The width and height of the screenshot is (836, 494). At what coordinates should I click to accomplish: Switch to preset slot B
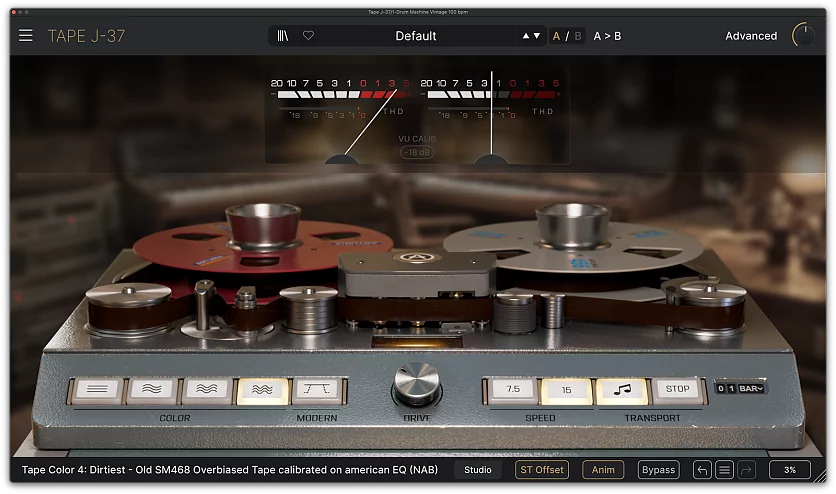pos(578,36)
